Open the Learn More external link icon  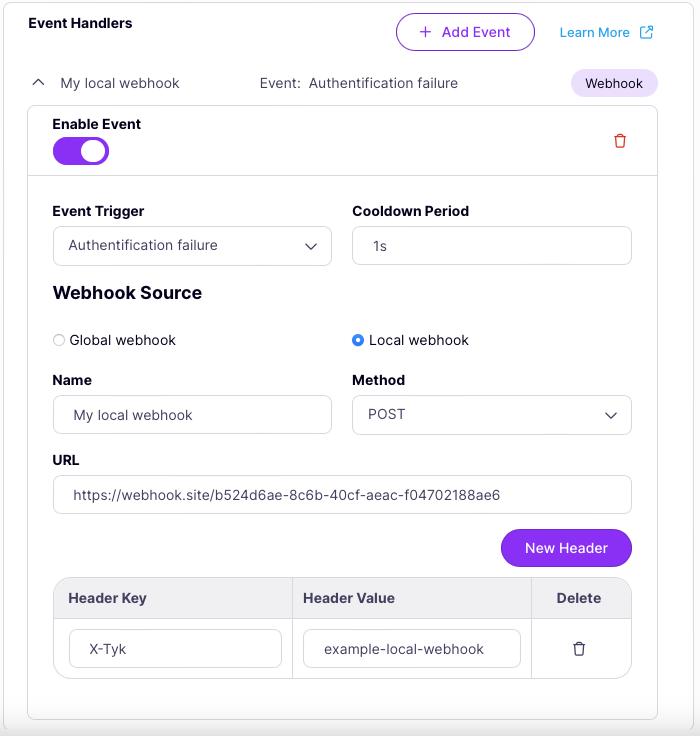(647, 32)
